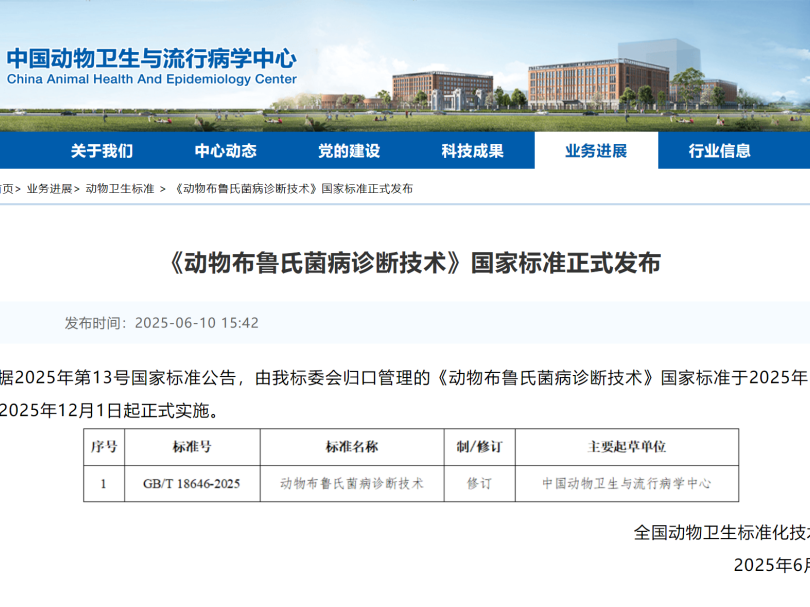Screen dimensions: 810x607
Task: Click table header 标准名称
Action: coord(352,447)
